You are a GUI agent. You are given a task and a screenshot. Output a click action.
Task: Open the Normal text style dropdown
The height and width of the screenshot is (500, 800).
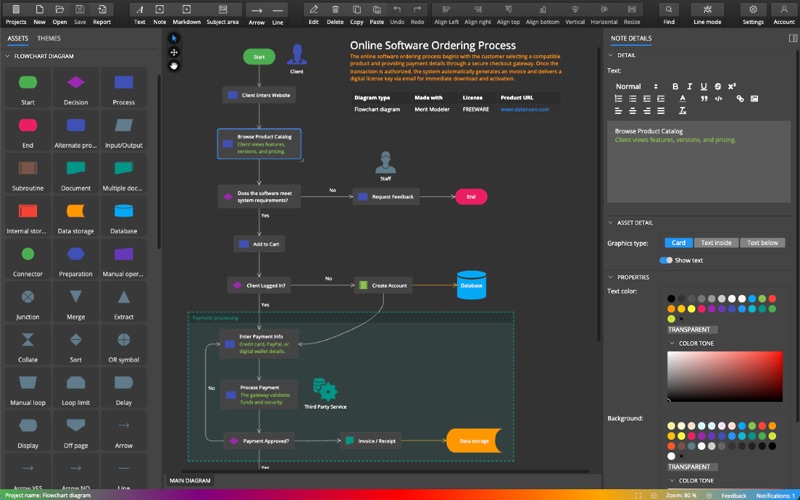coord(636,86)
